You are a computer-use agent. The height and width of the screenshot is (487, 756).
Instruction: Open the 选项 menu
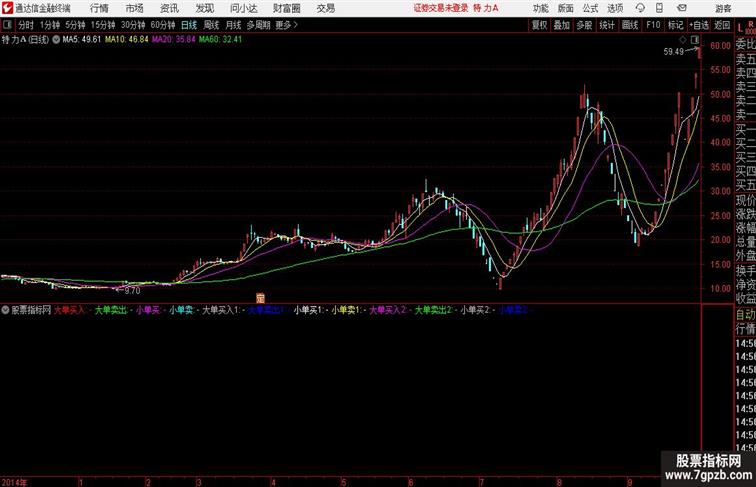615,8
